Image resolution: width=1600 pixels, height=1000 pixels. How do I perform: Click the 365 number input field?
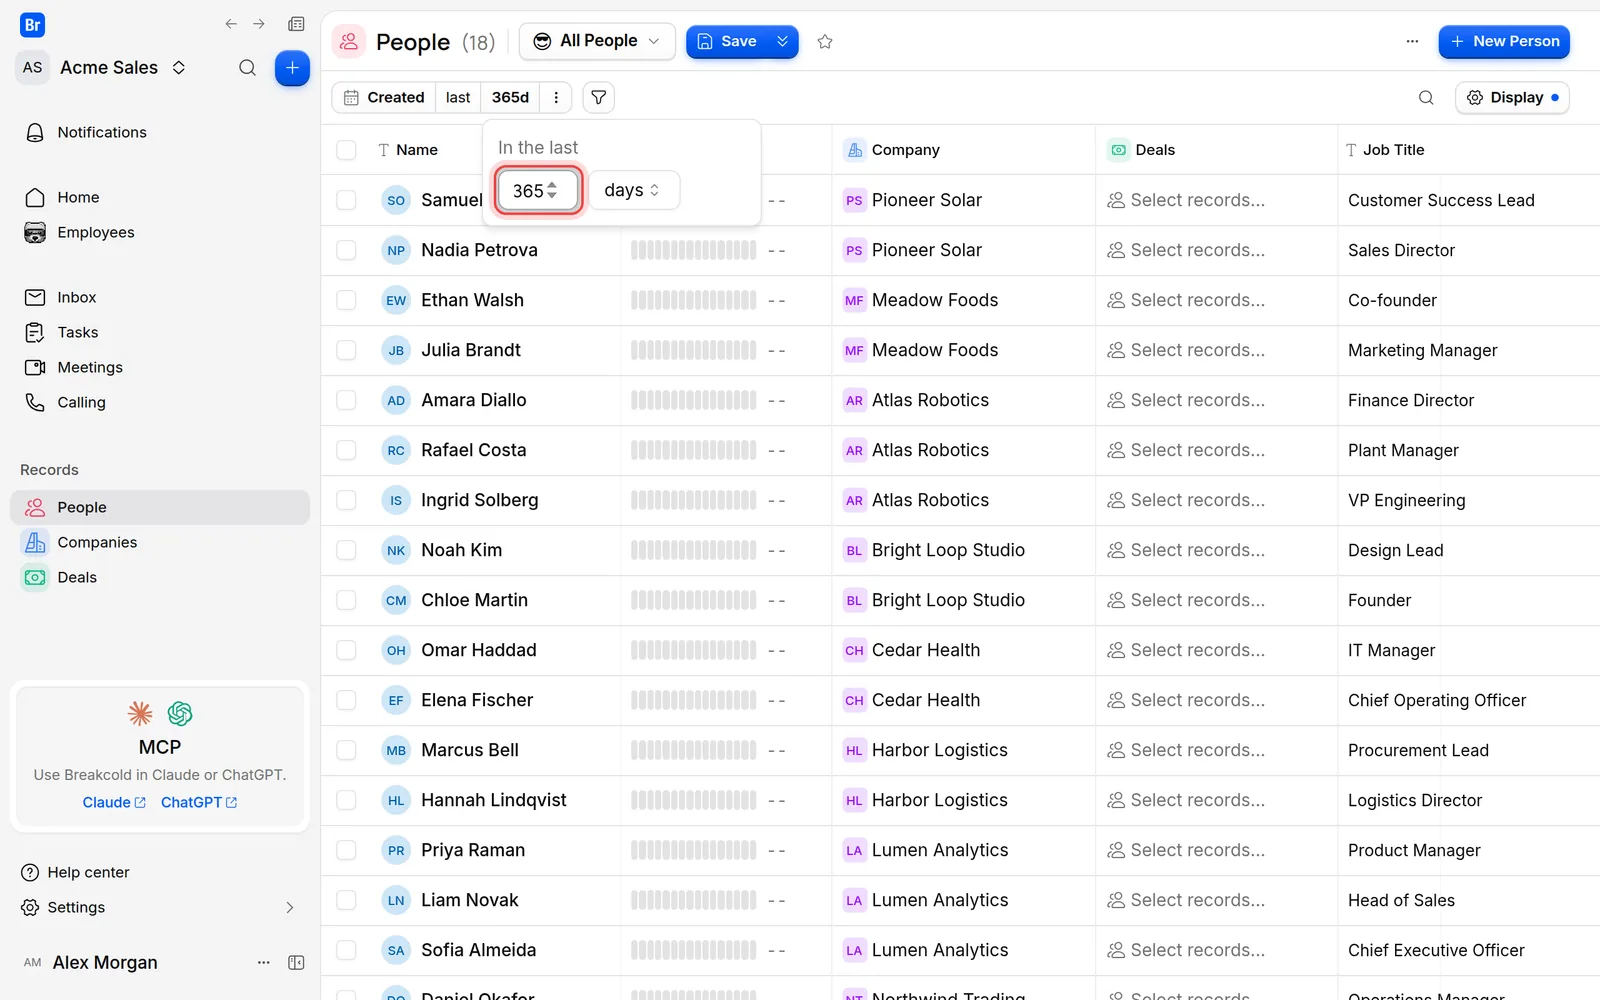pyautogui.click(x=537, y=190)
